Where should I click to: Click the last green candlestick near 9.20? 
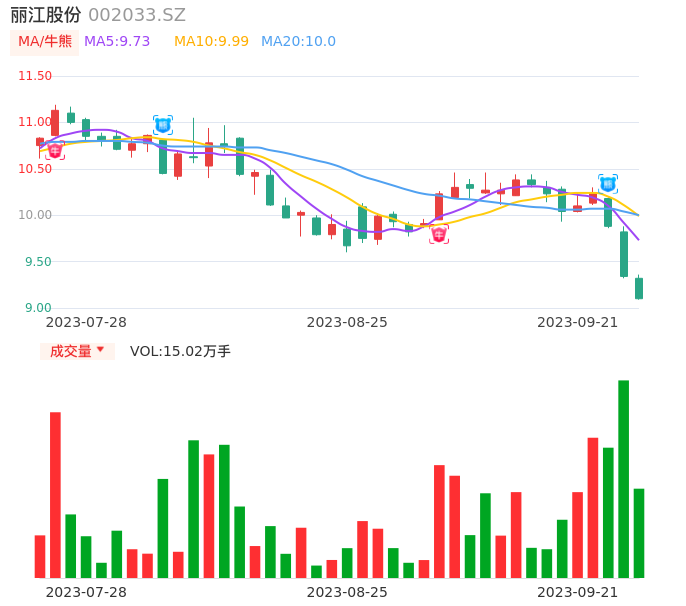pos(639,288)
